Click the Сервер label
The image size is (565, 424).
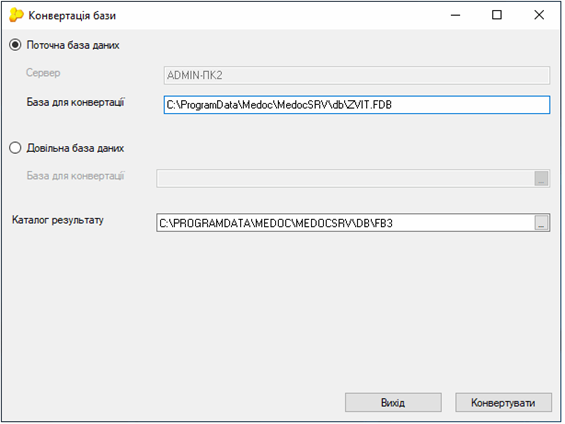43,73
